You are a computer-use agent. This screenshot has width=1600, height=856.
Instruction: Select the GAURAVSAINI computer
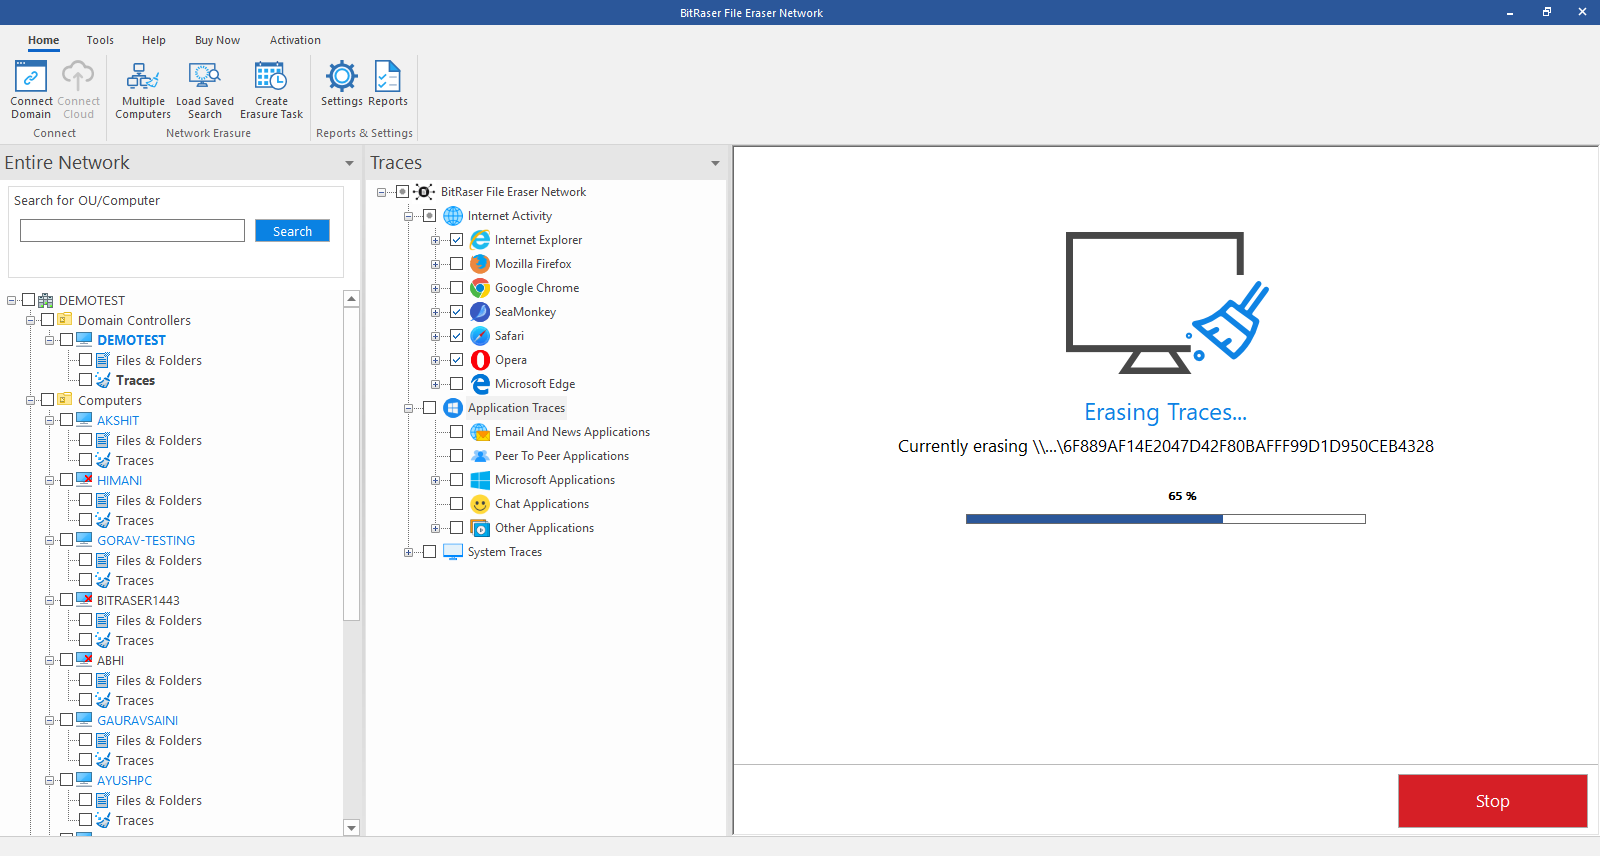pyautogui.click(x=137, y=720)
